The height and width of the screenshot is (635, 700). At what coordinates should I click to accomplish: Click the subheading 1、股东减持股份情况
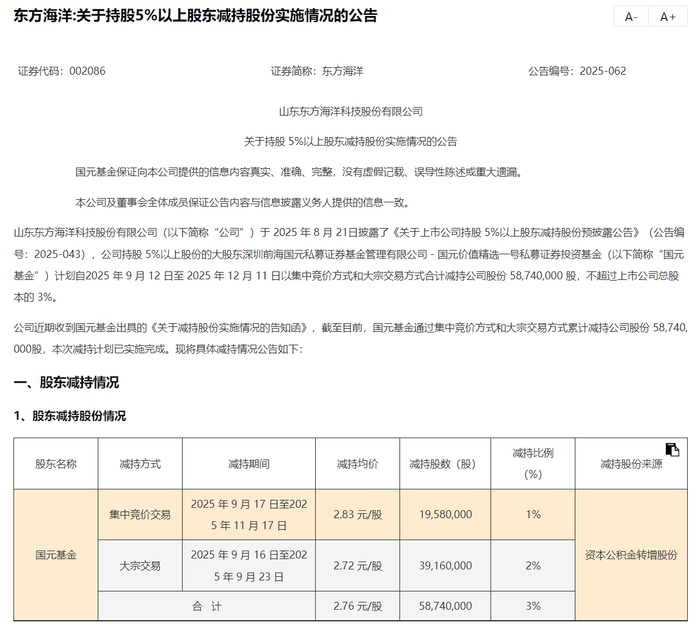(x=70, y=416)
